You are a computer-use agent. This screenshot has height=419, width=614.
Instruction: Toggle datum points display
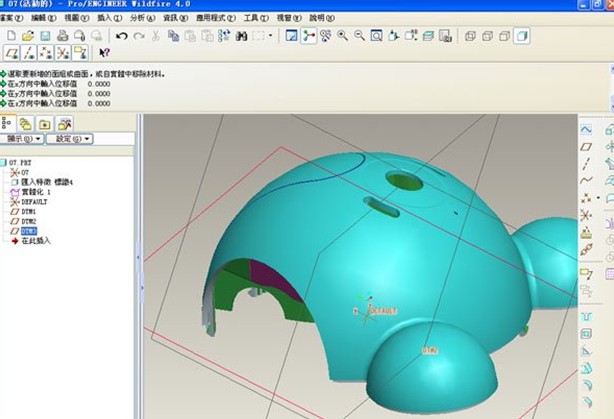tap(46, 53)
